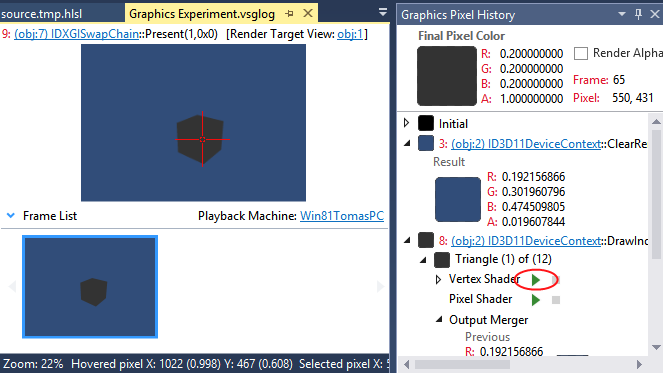This screenshot has width=663, height=373.
Task: Click the Final Pixel Color dark swatch
Action: coord(447,76)
